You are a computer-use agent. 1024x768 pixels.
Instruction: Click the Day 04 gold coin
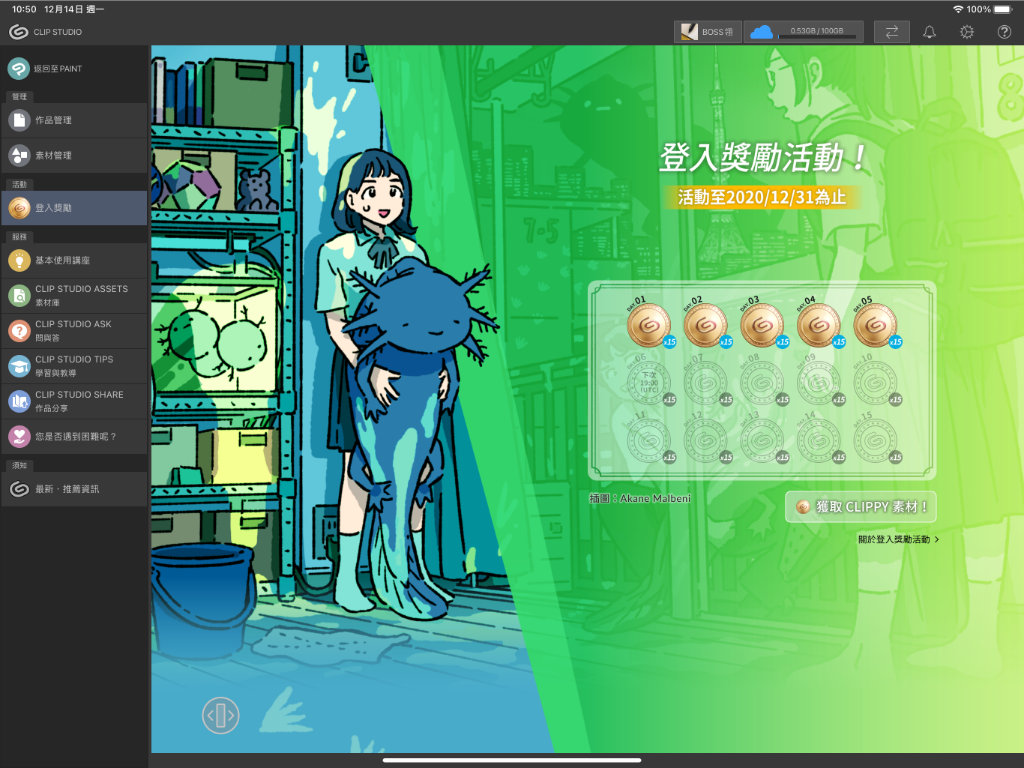819,325
